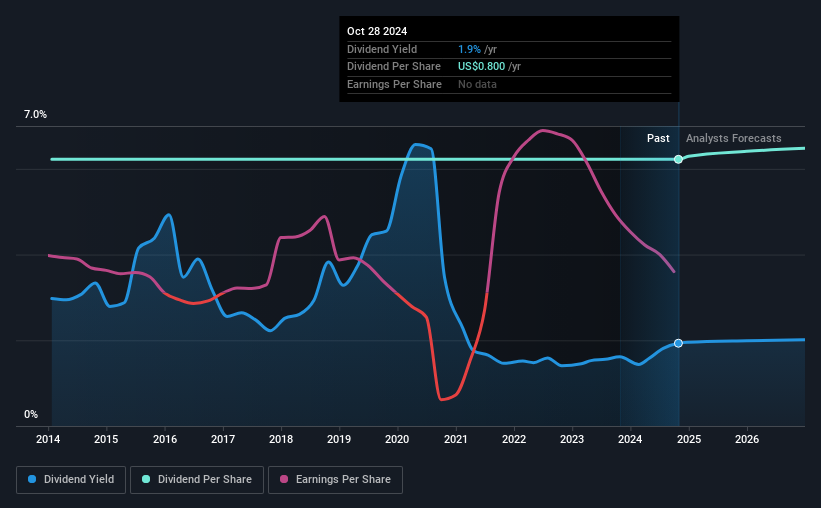
Task: Click the 7.0% axis label
Action: tap(35, 114)
